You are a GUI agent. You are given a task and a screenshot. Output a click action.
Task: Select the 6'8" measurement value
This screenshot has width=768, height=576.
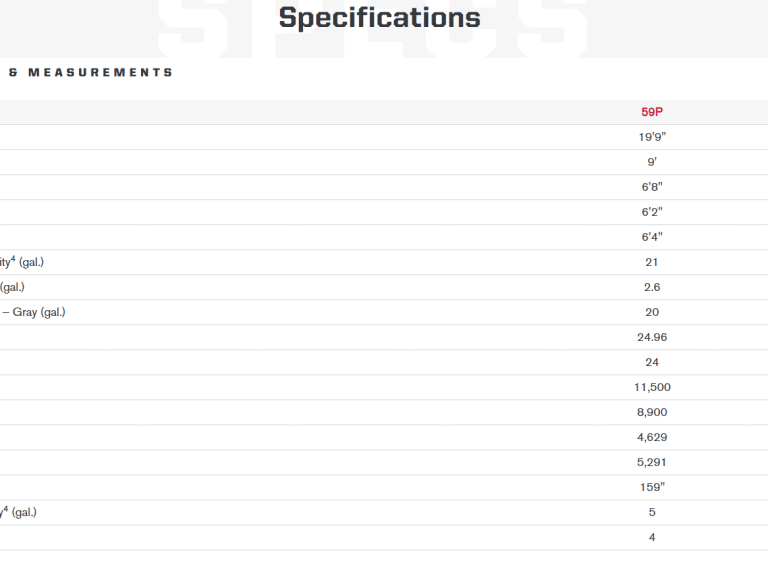pyautogui.click(x=652, y=187)
